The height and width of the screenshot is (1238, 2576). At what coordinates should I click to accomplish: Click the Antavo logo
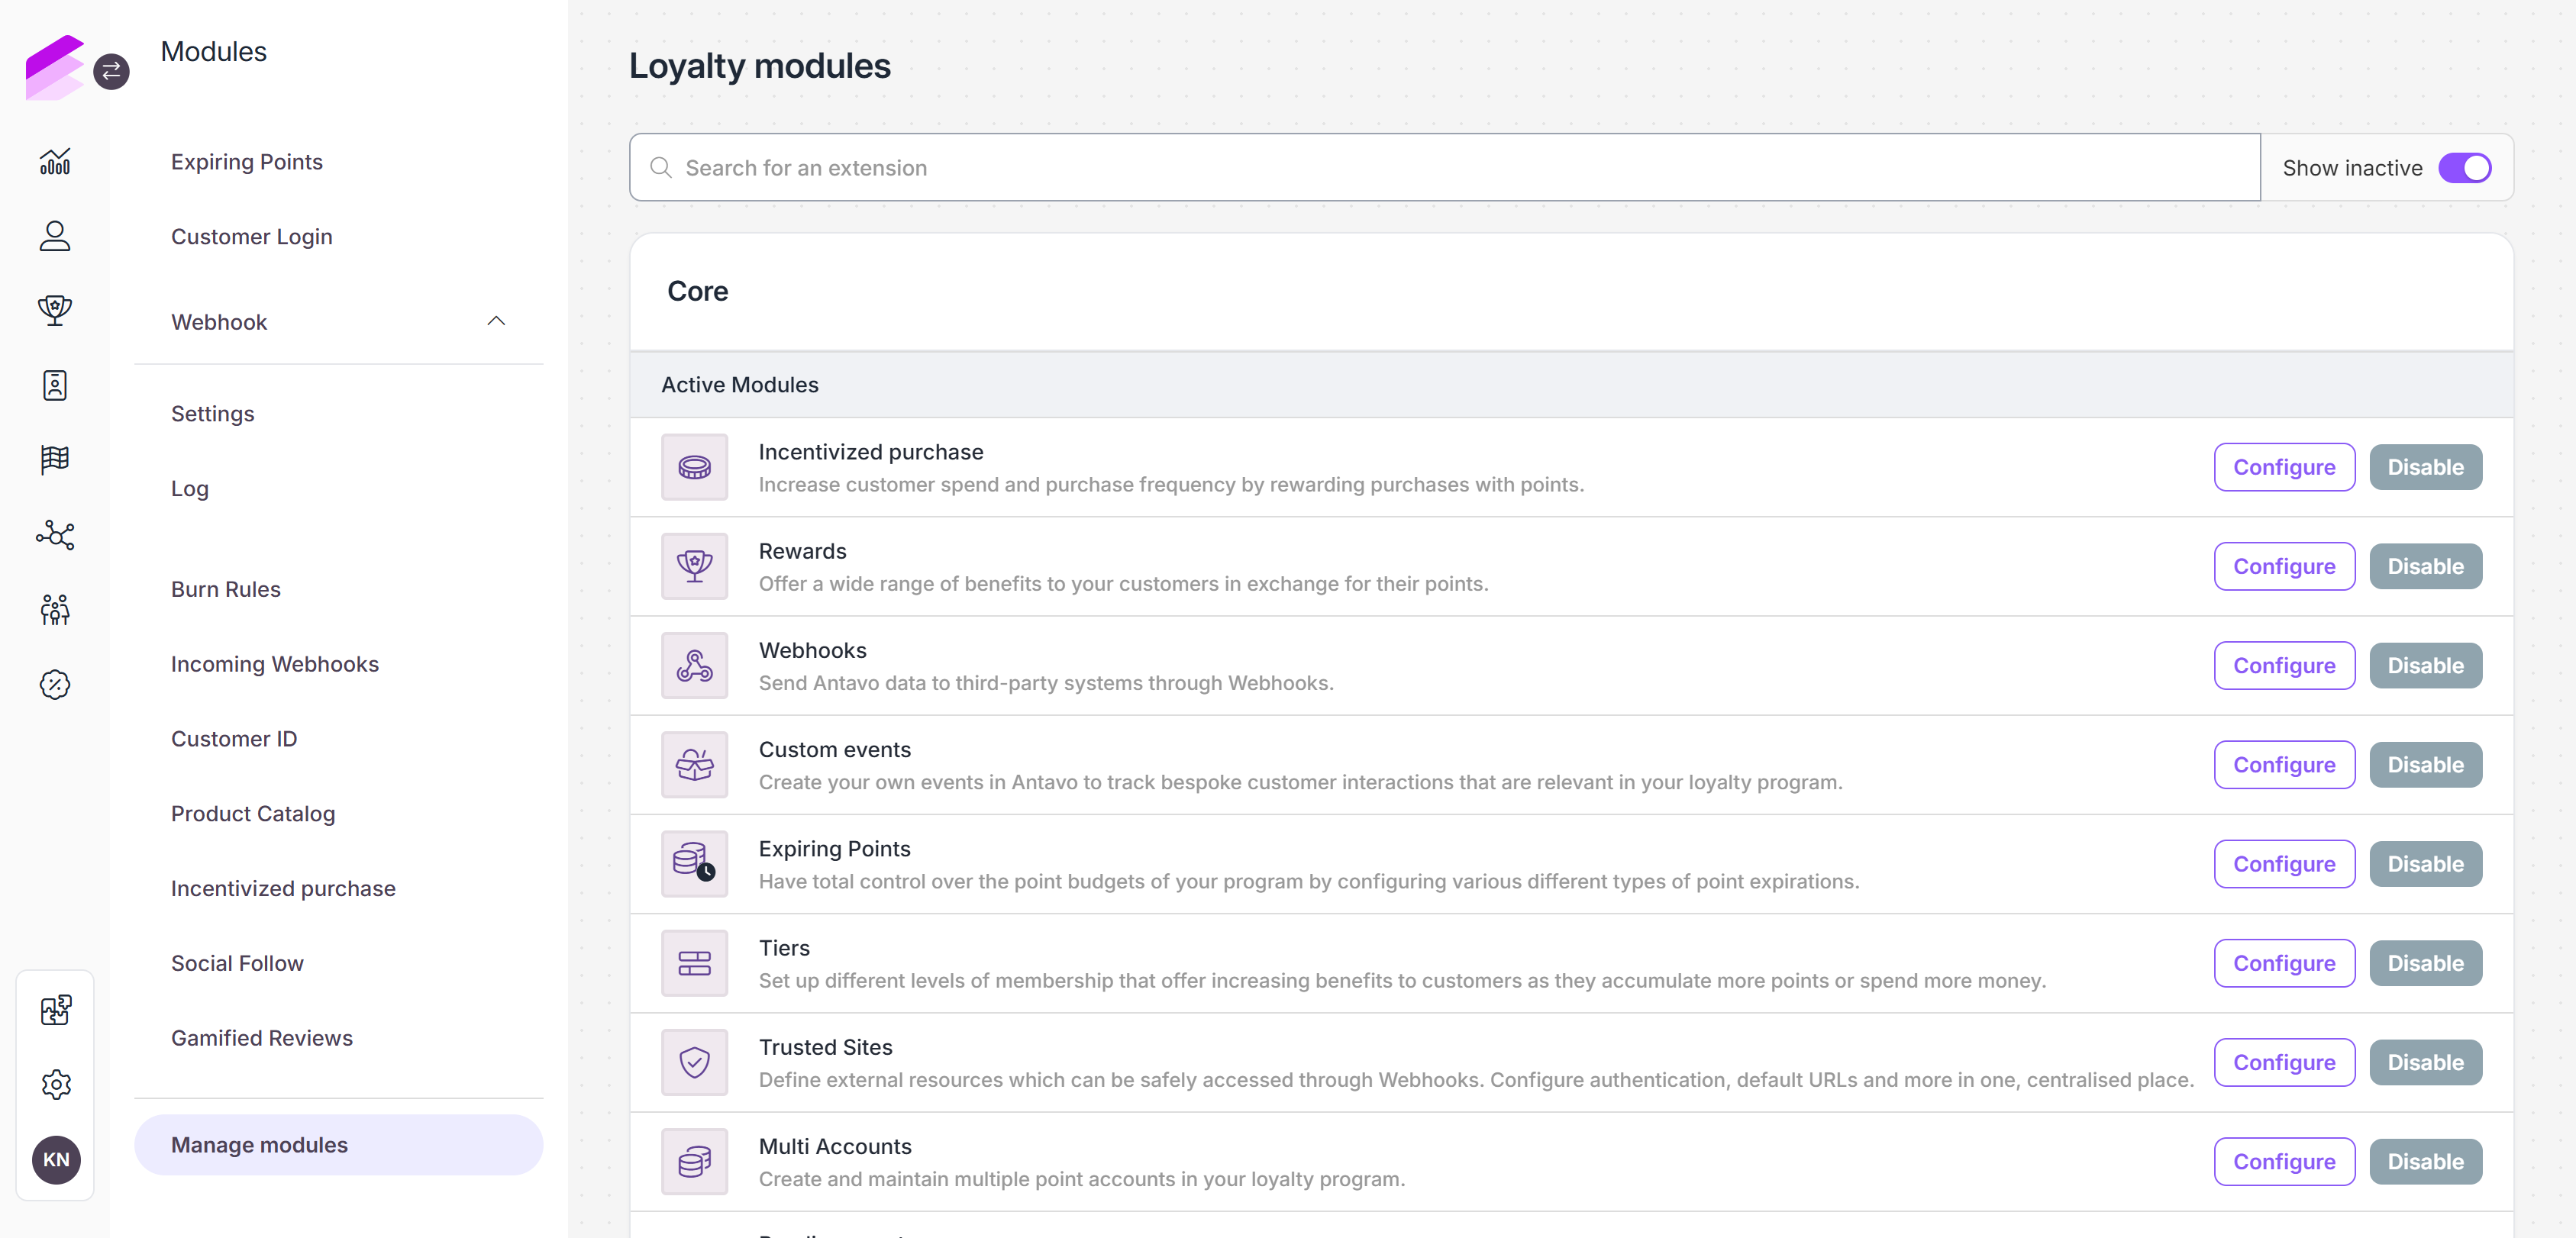click(x=54, y=67)
